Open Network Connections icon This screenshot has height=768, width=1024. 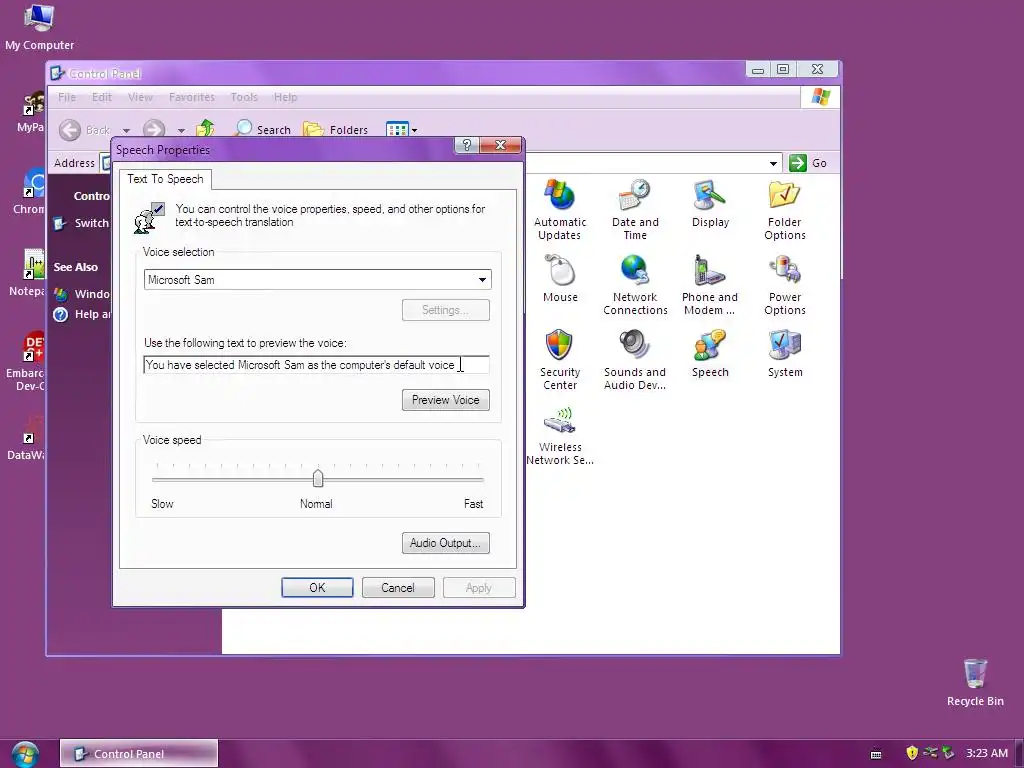click(635, 285)
